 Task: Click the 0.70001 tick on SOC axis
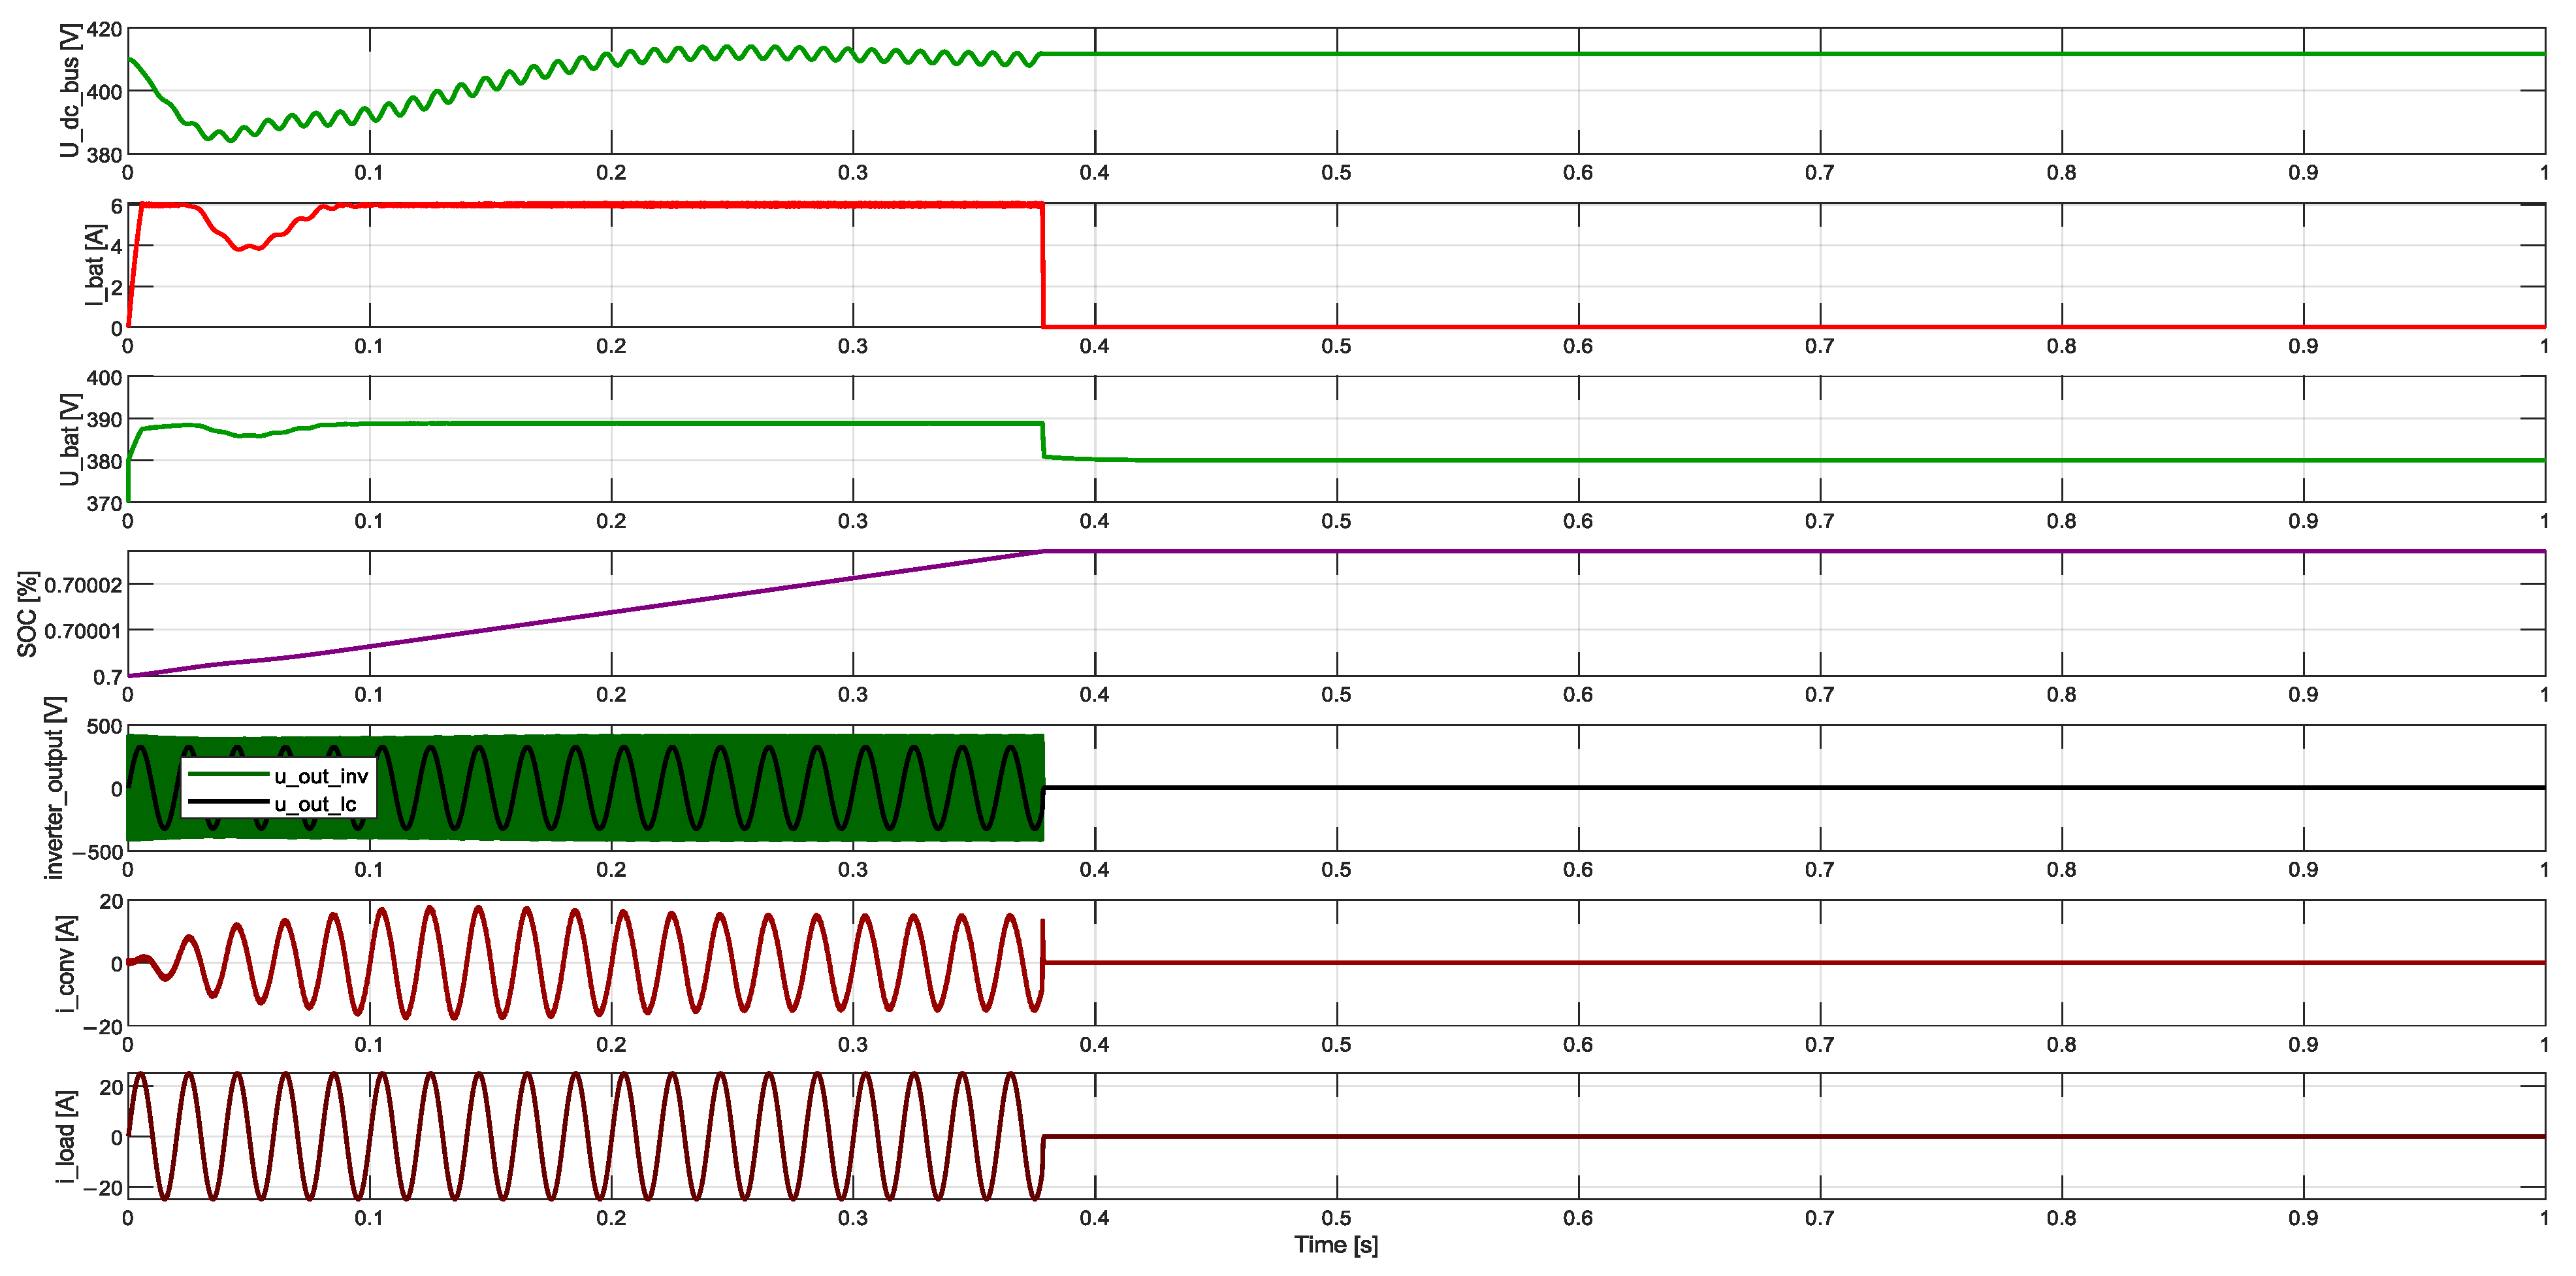pos(83,631)
